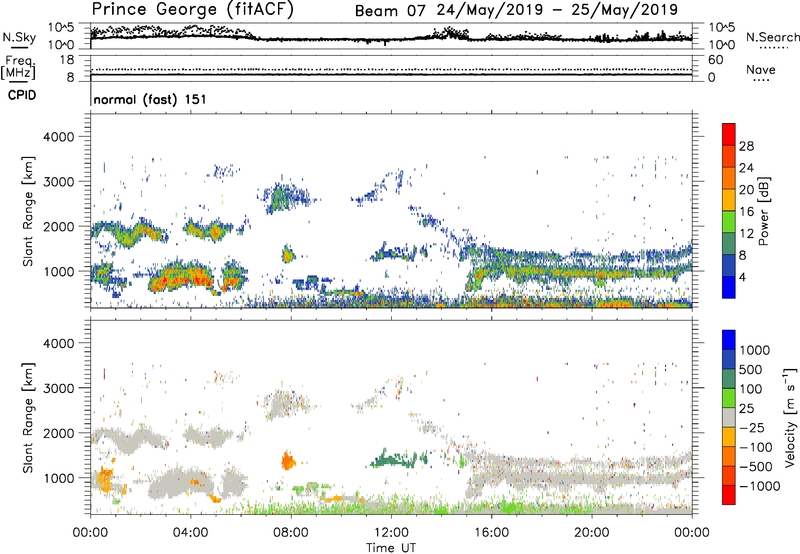Click the "08:00" time tick label
The height and width of the screenshot is (554, 800).
click(x=291, y=533)
